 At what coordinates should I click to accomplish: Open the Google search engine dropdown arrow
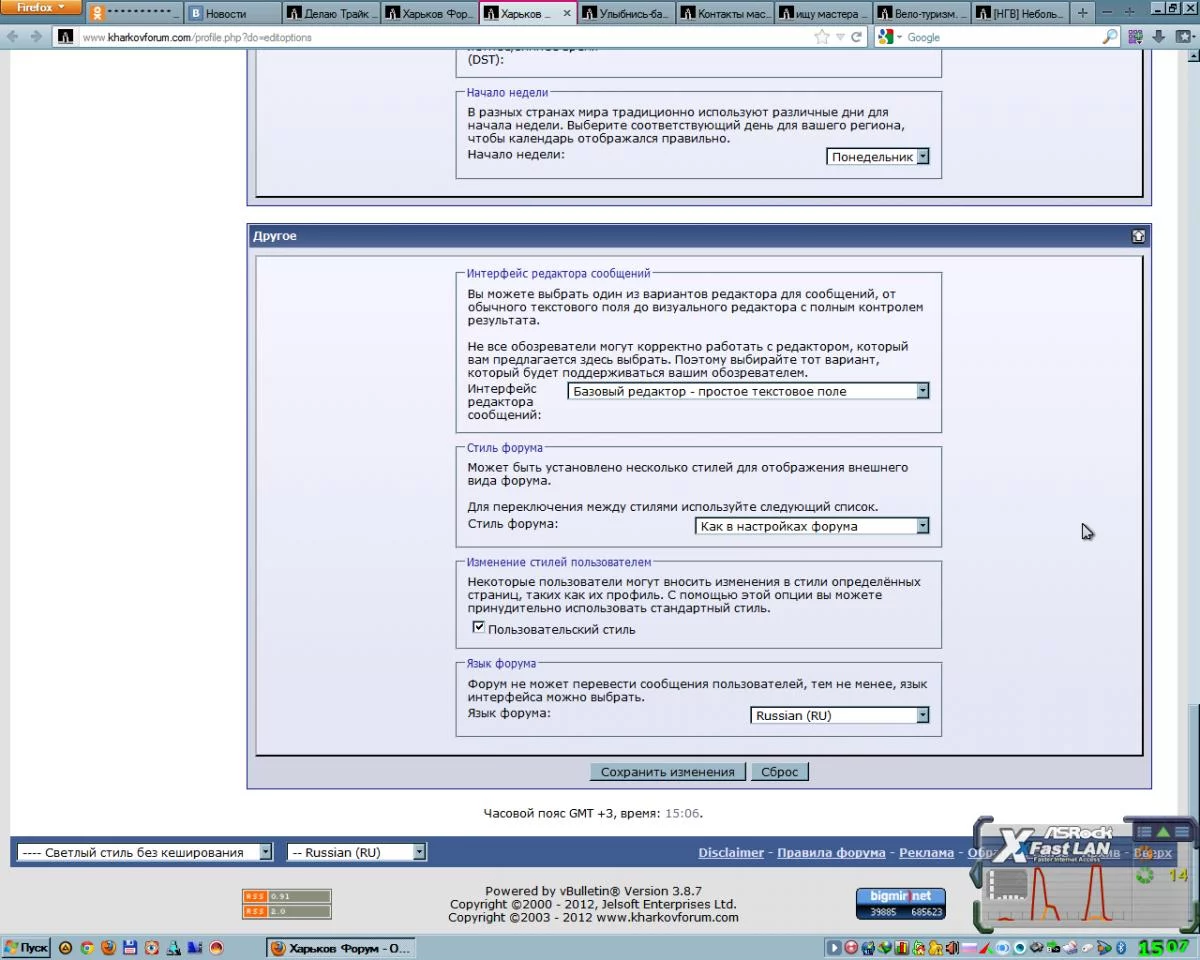[x=899, y=37]
